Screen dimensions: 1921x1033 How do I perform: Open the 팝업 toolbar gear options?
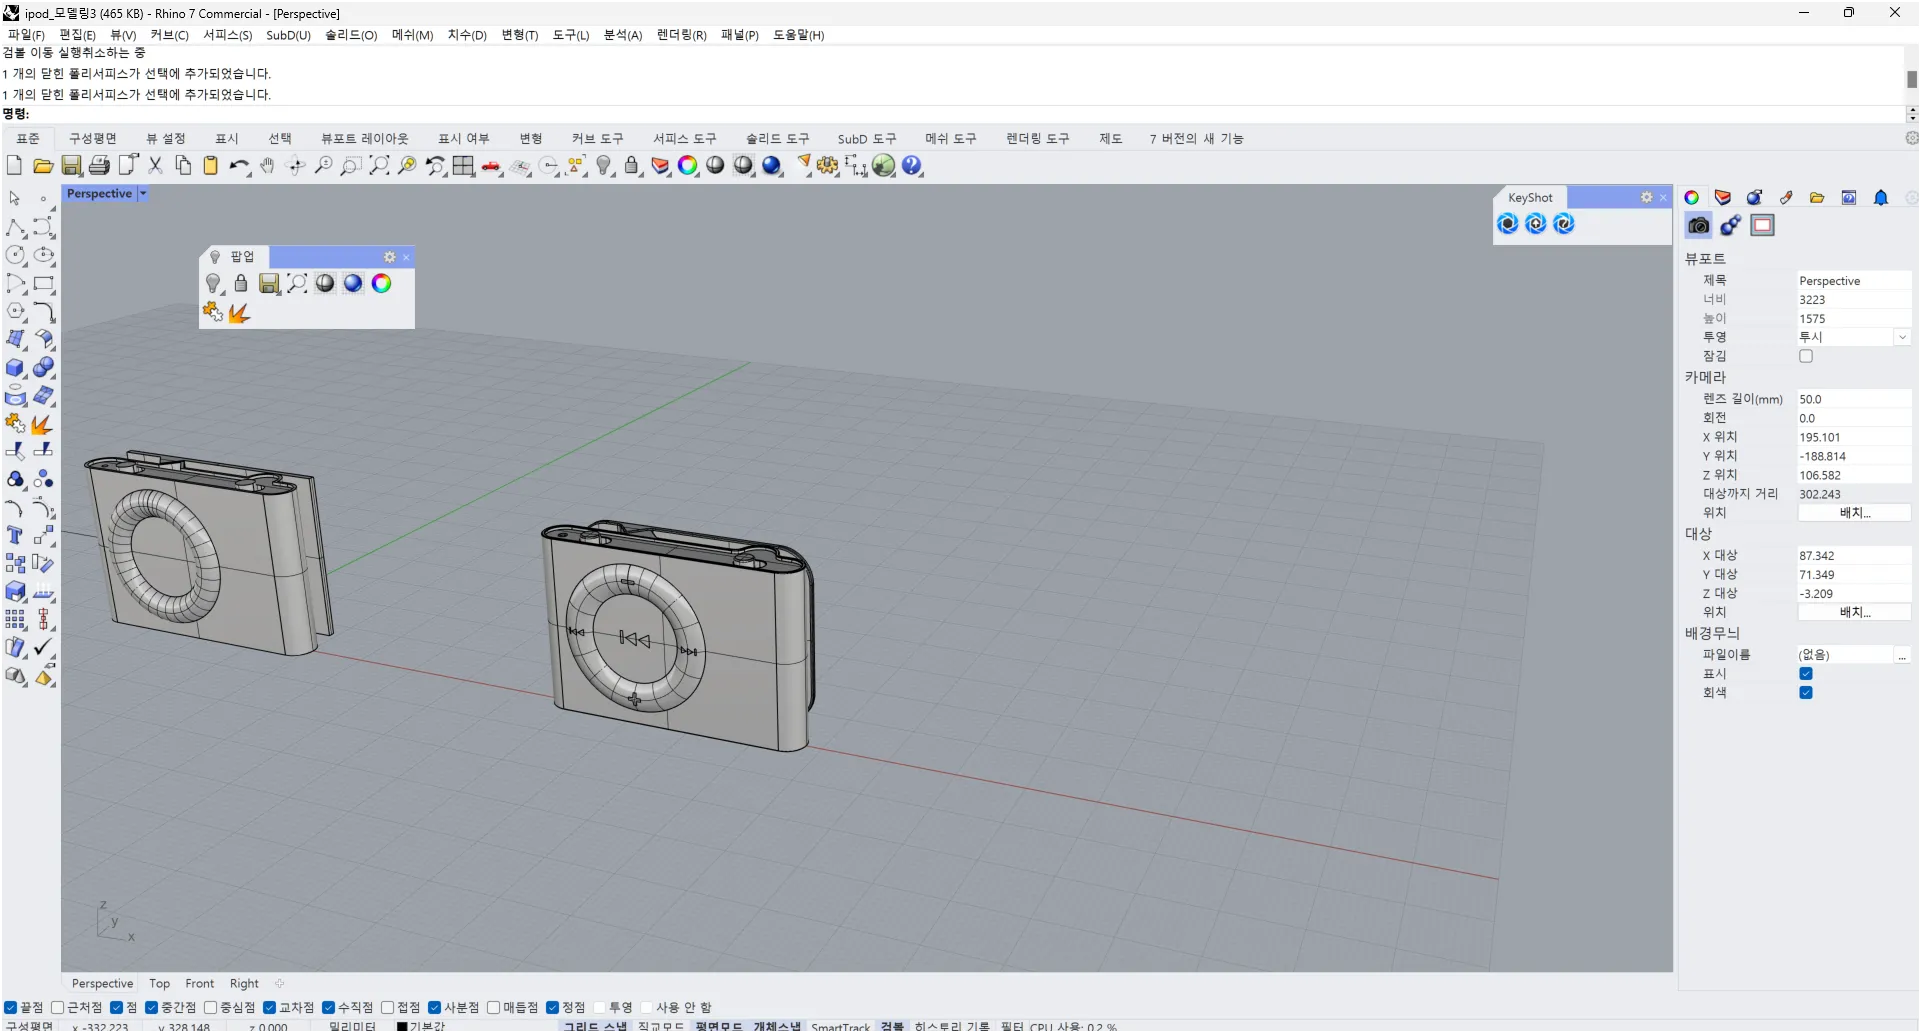390,257
